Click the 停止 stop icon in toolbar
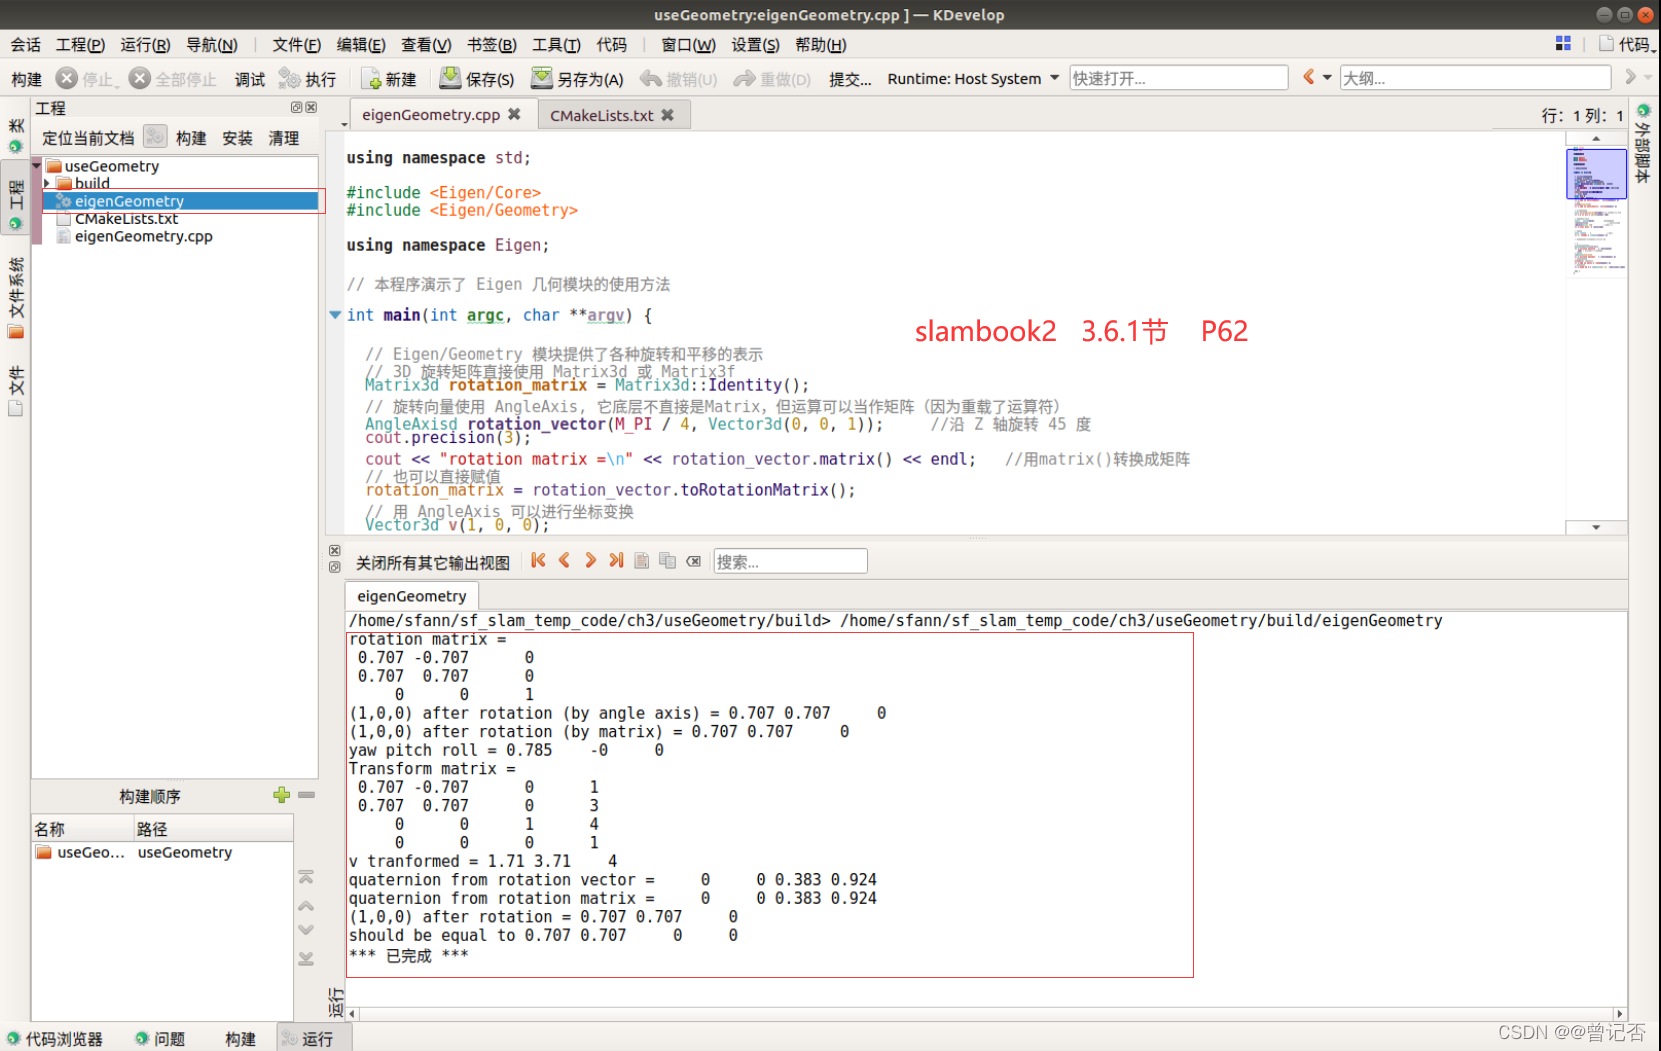The image size is (1661, 1051). [x=67, y=78]
